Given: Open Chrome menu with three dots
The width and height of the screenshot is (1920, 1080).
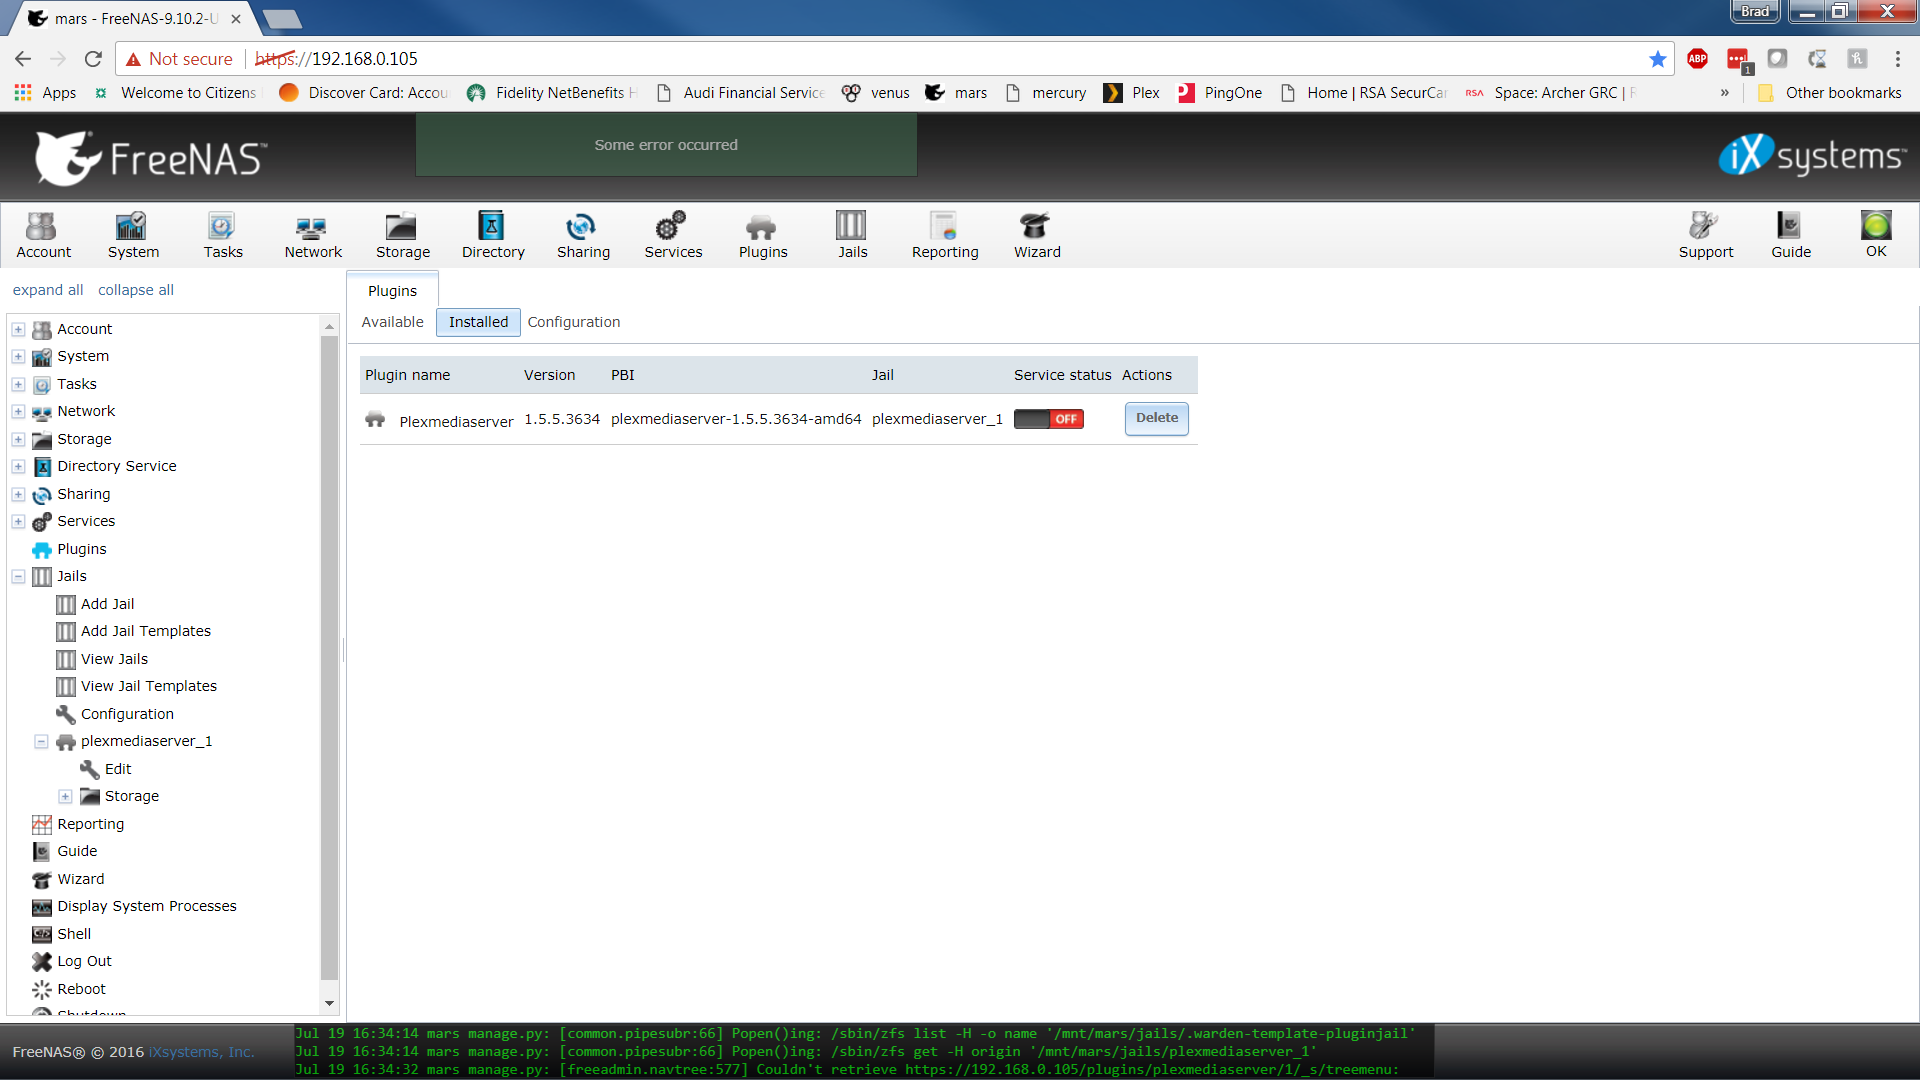Looking at the screenshot, I should [1897, 59].
